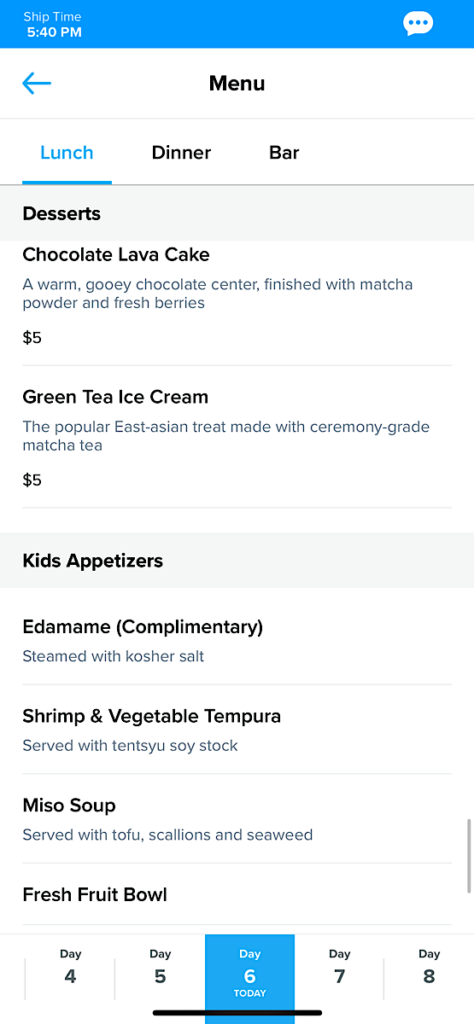Click the Desserts section header

coord(237,214)
